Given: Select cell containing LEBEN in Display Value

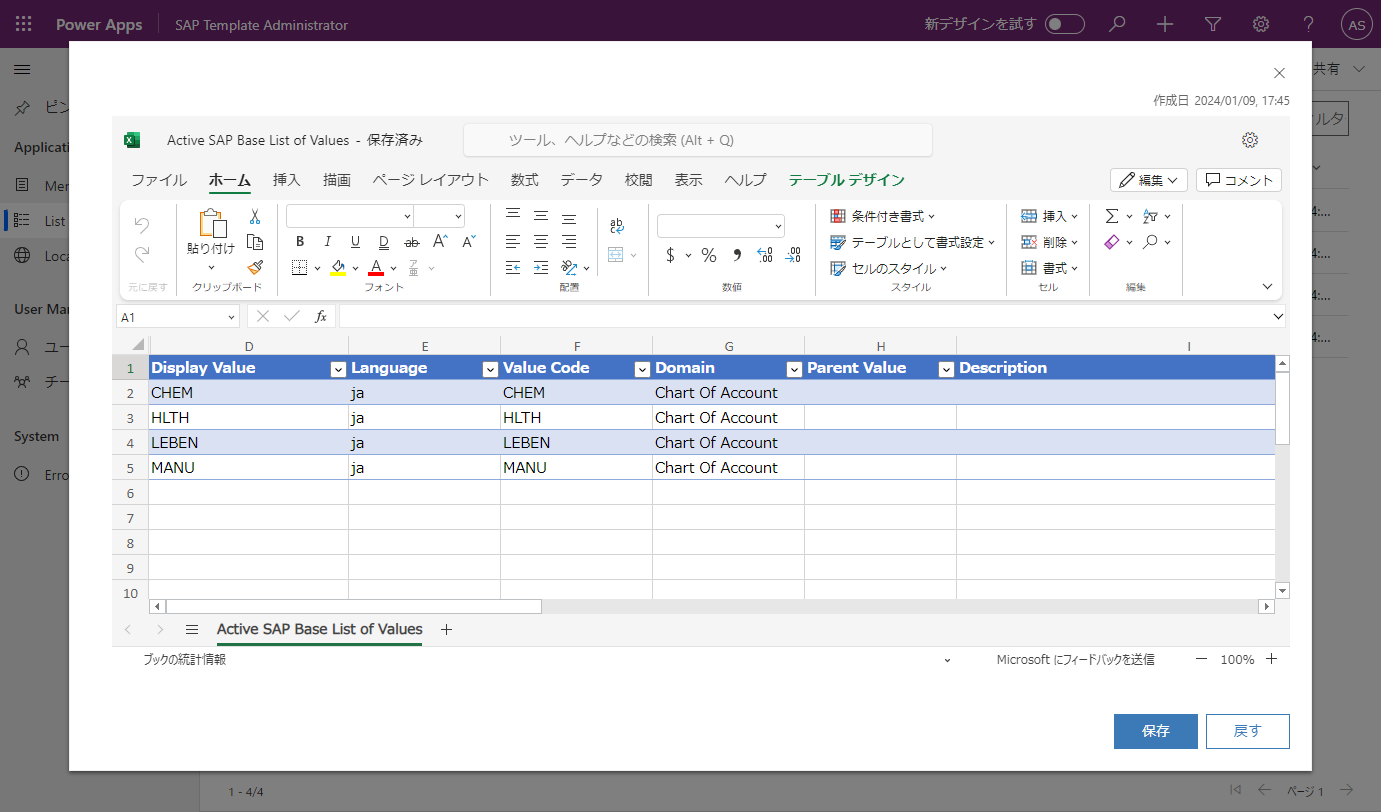Looking at the screenshot, I should coord(248,443).
